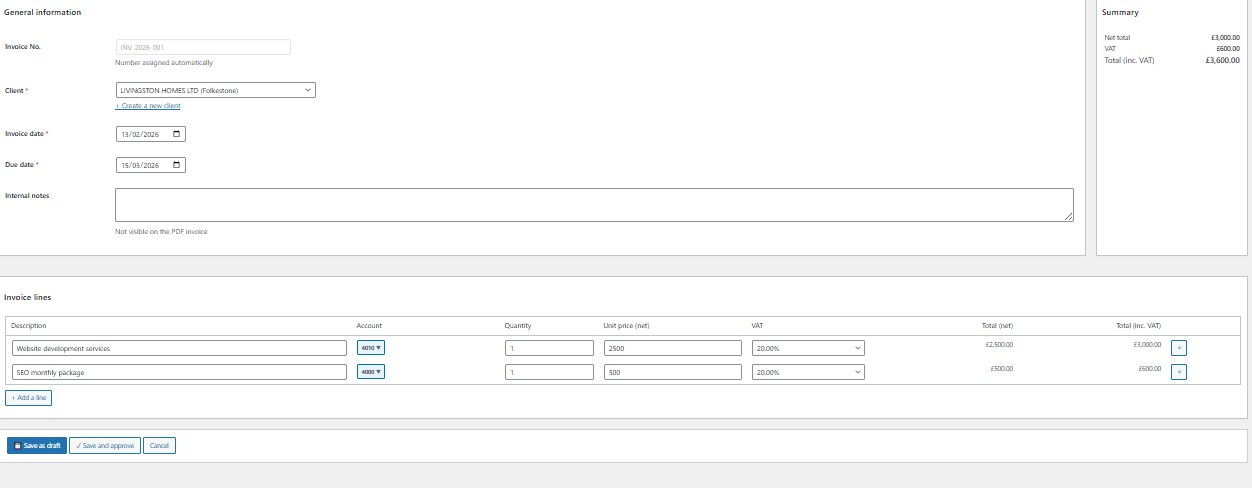The width and height of the screenshot is (1252, 488).
Task: Remove the SEO monthly package line
Action: click(1179, 372)
